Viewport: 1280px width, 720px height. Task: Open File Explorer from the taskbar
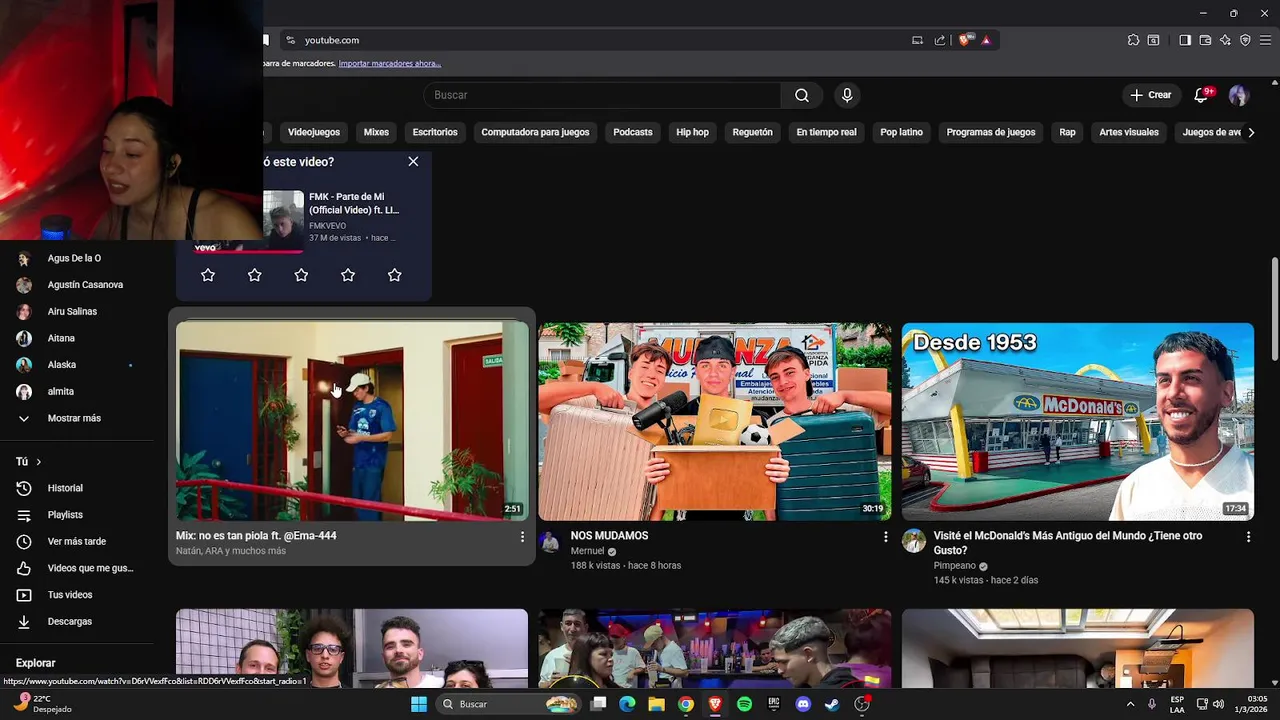pos(656,704)
